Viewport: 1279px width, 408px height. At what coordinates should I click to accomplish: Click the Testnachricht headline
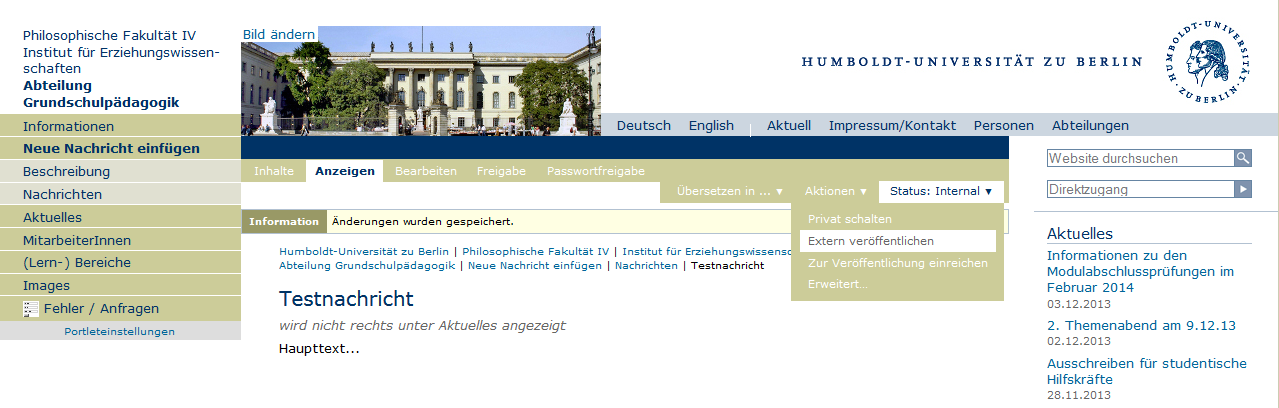tap(346, 299)
